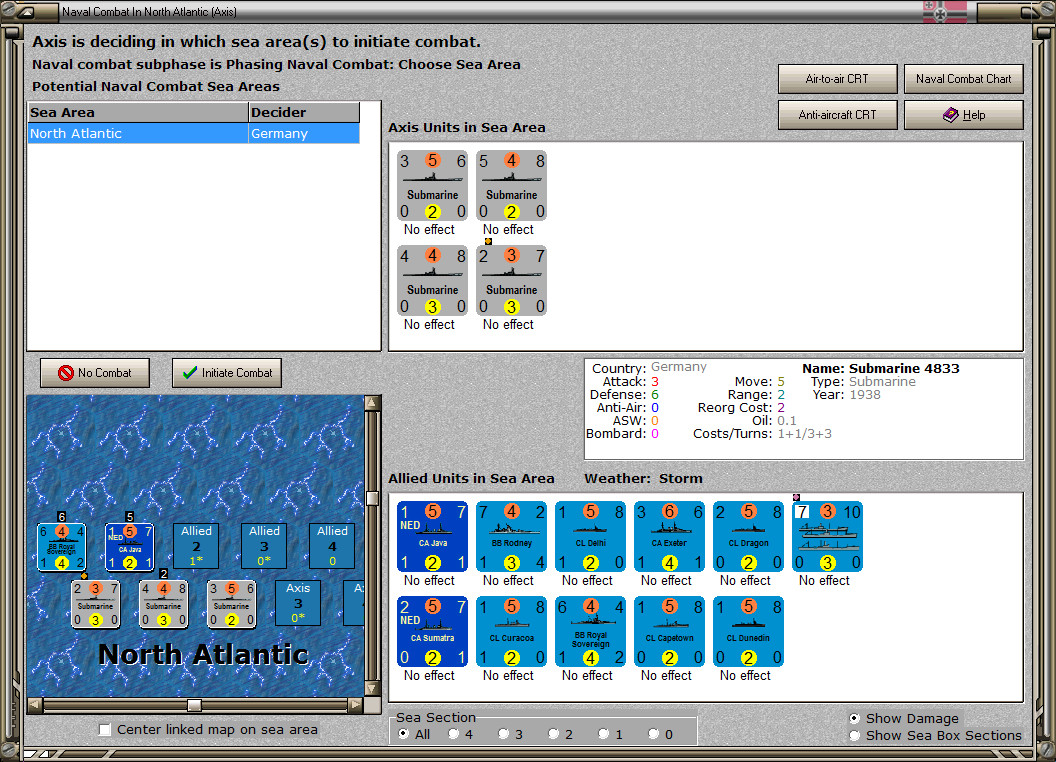The width and height of the screenshot is (1056, 762).
Task: Select the BB Rodney unit
Action: click(x=511, y=537)
